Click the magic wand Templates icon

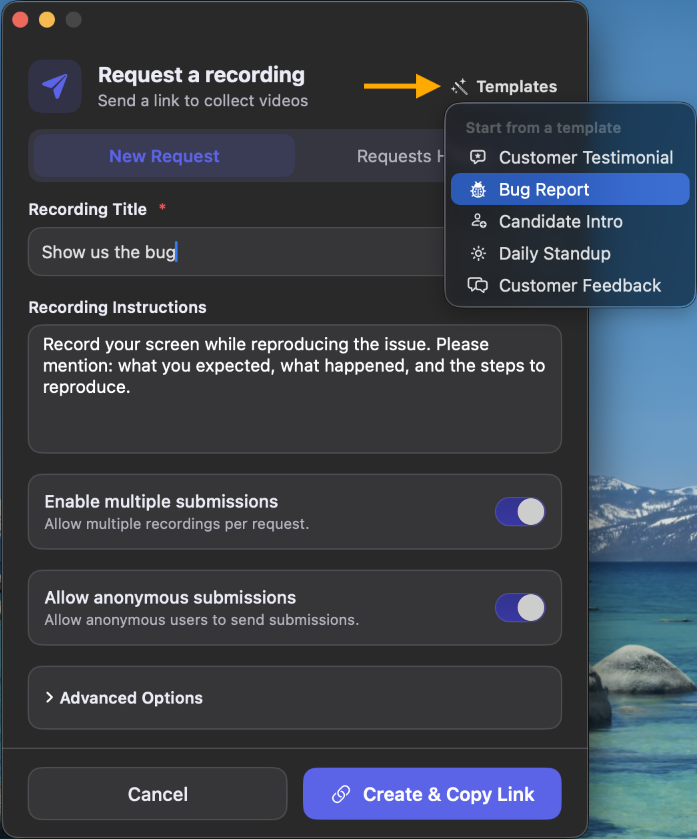pyautogui.click(x=459, y=87)
